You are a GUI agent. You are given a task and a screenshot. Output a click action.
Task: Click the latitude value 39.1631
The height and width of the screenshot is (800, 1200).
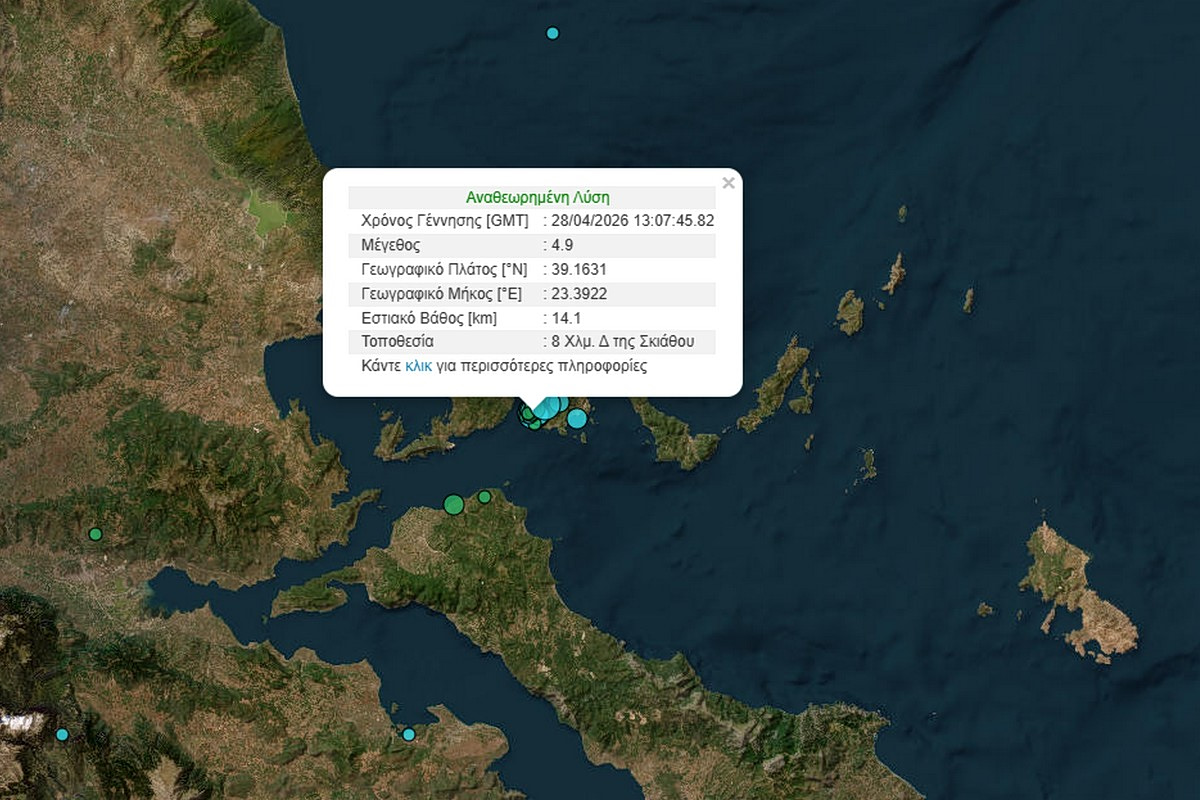pyautogui.click(x=578, y=269)
